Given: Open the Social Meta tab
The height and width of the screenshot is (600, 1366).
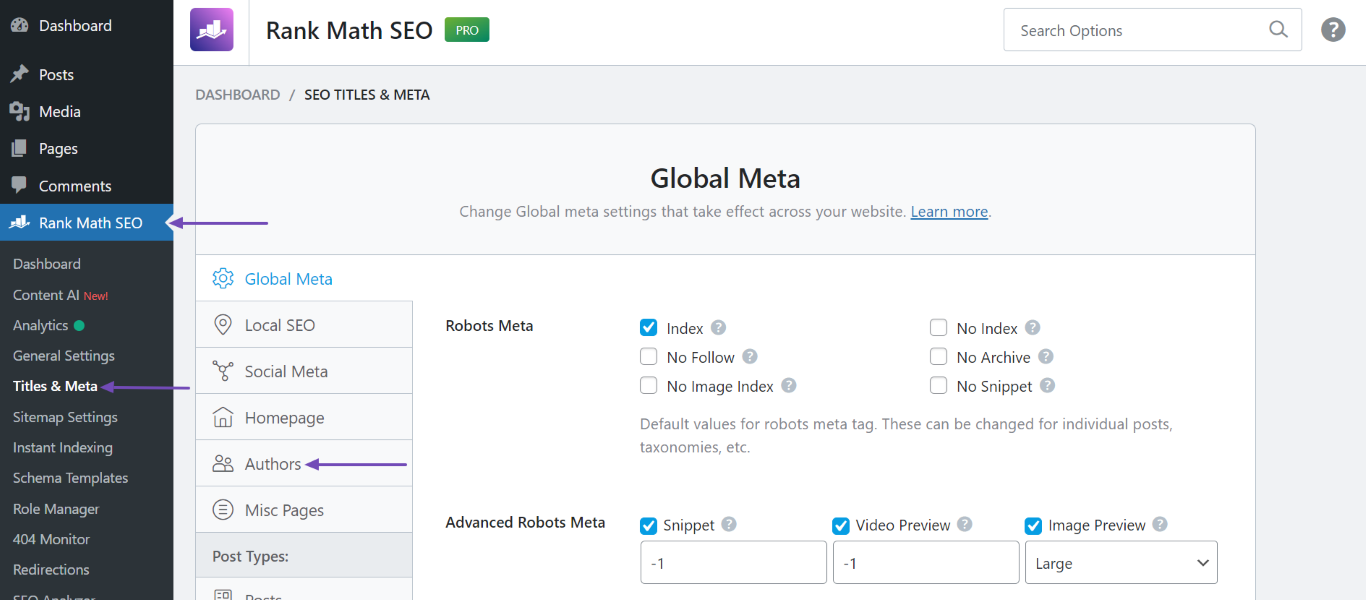Looking at the screenshot, I should point(304,371).
